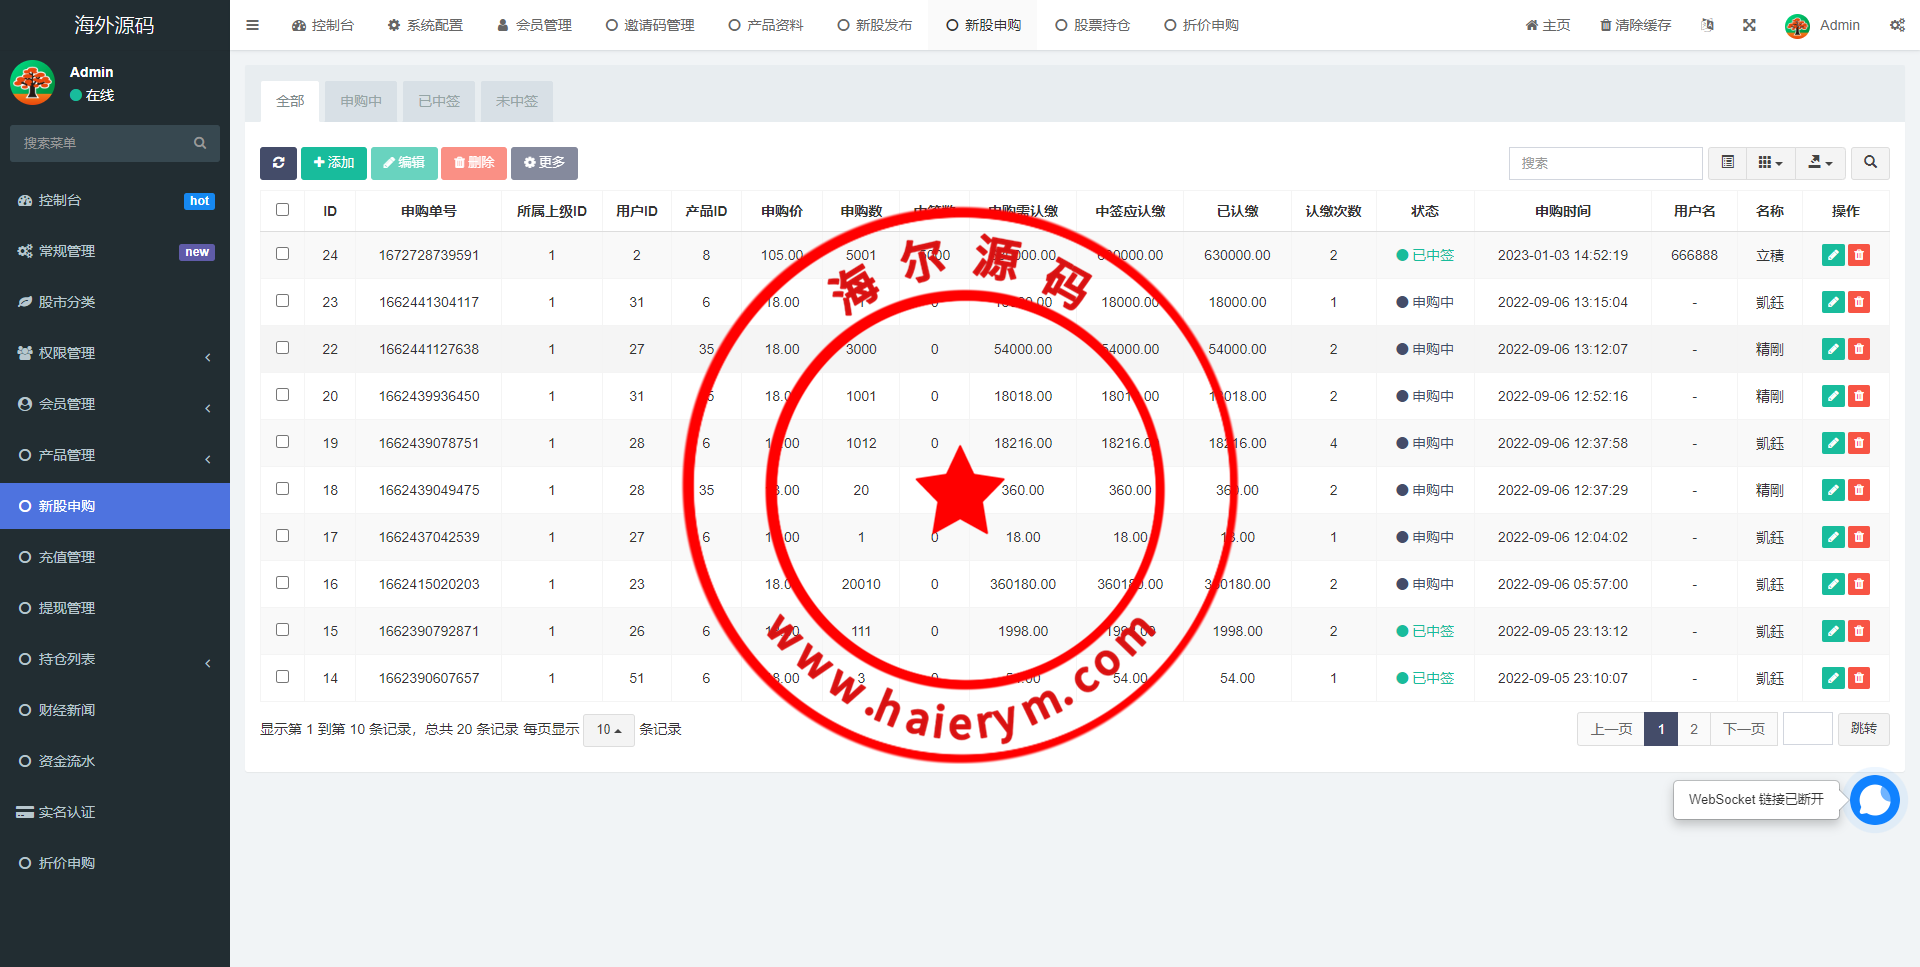The width and height of the screenshot is (1920, 967).
Task: Open the chat bubble icon
Action: coord(1874,800)
